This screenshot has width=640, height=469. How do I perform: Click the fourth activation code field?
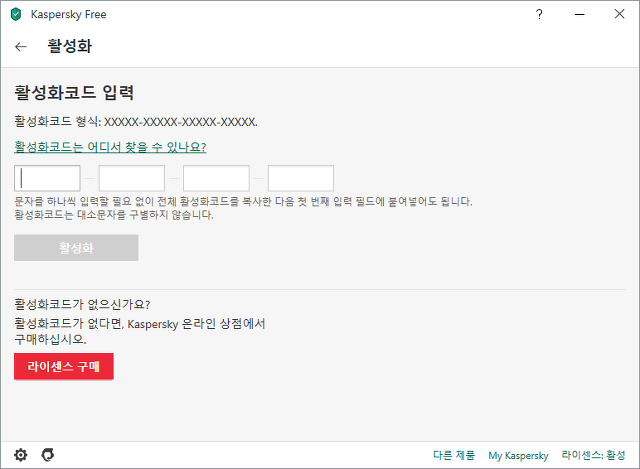point(301,178)
